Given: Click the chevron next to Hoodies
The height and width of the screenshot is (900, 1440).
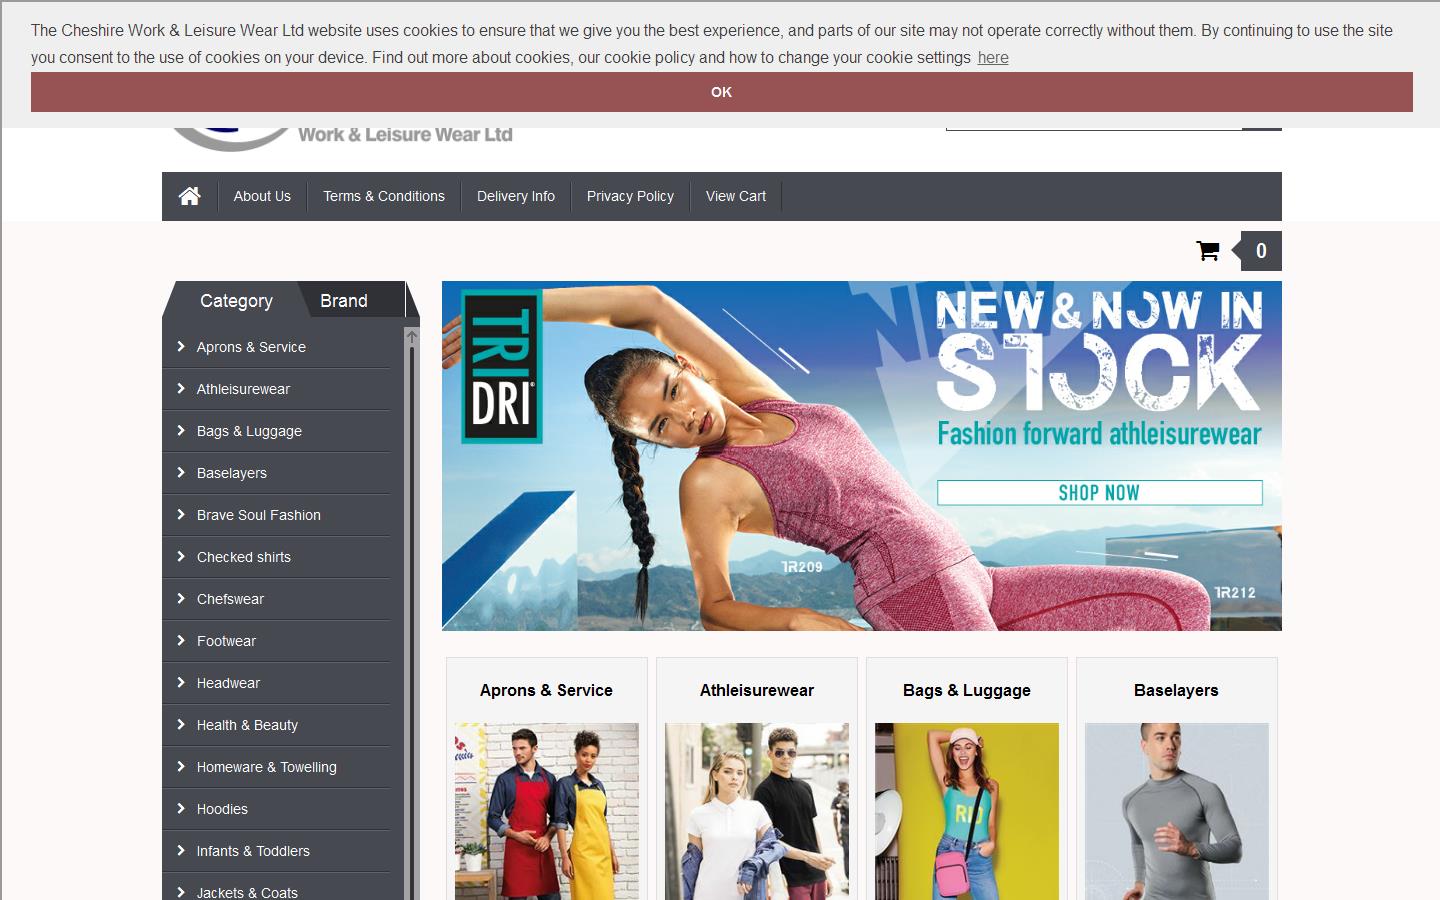Looking at the screenshot, I should [180, 809].
